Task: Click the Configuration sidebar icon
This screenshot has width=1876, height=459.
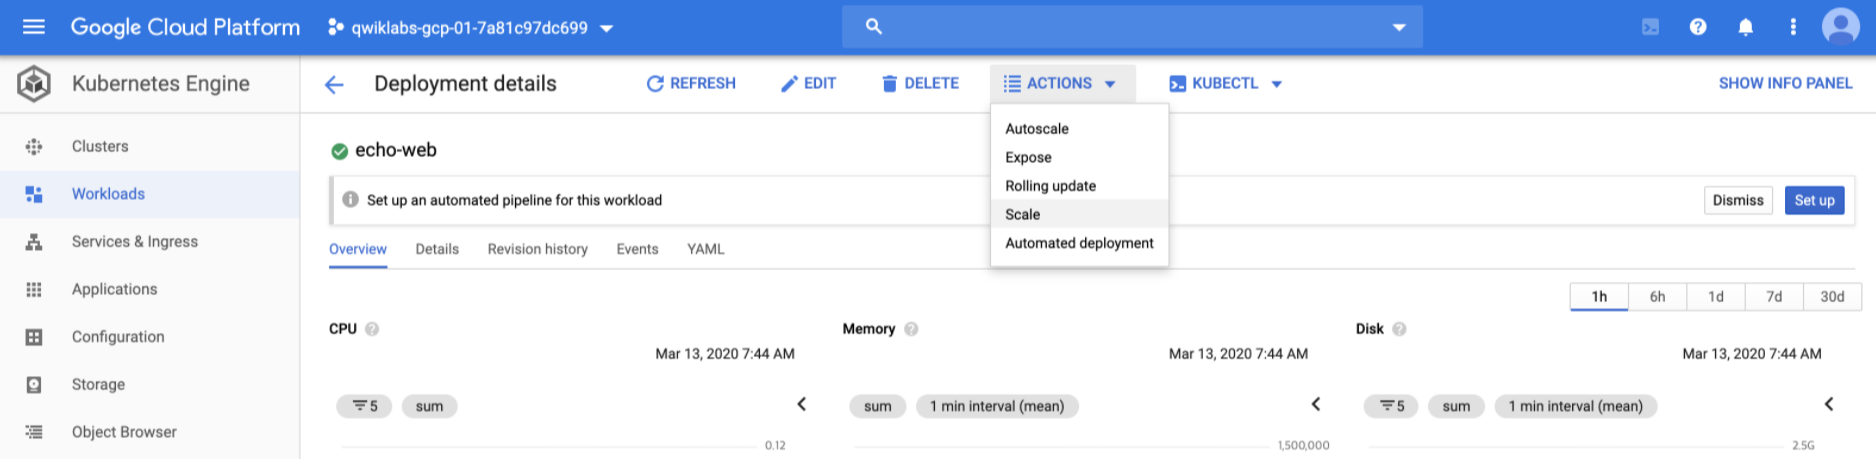Action: click(34, 337)
